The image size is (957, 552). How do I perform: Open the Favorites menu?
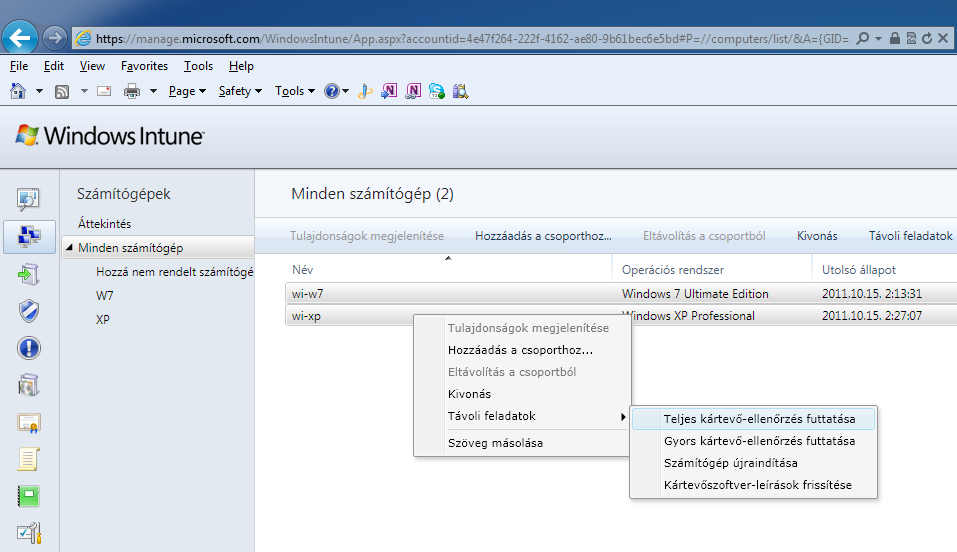144,66
